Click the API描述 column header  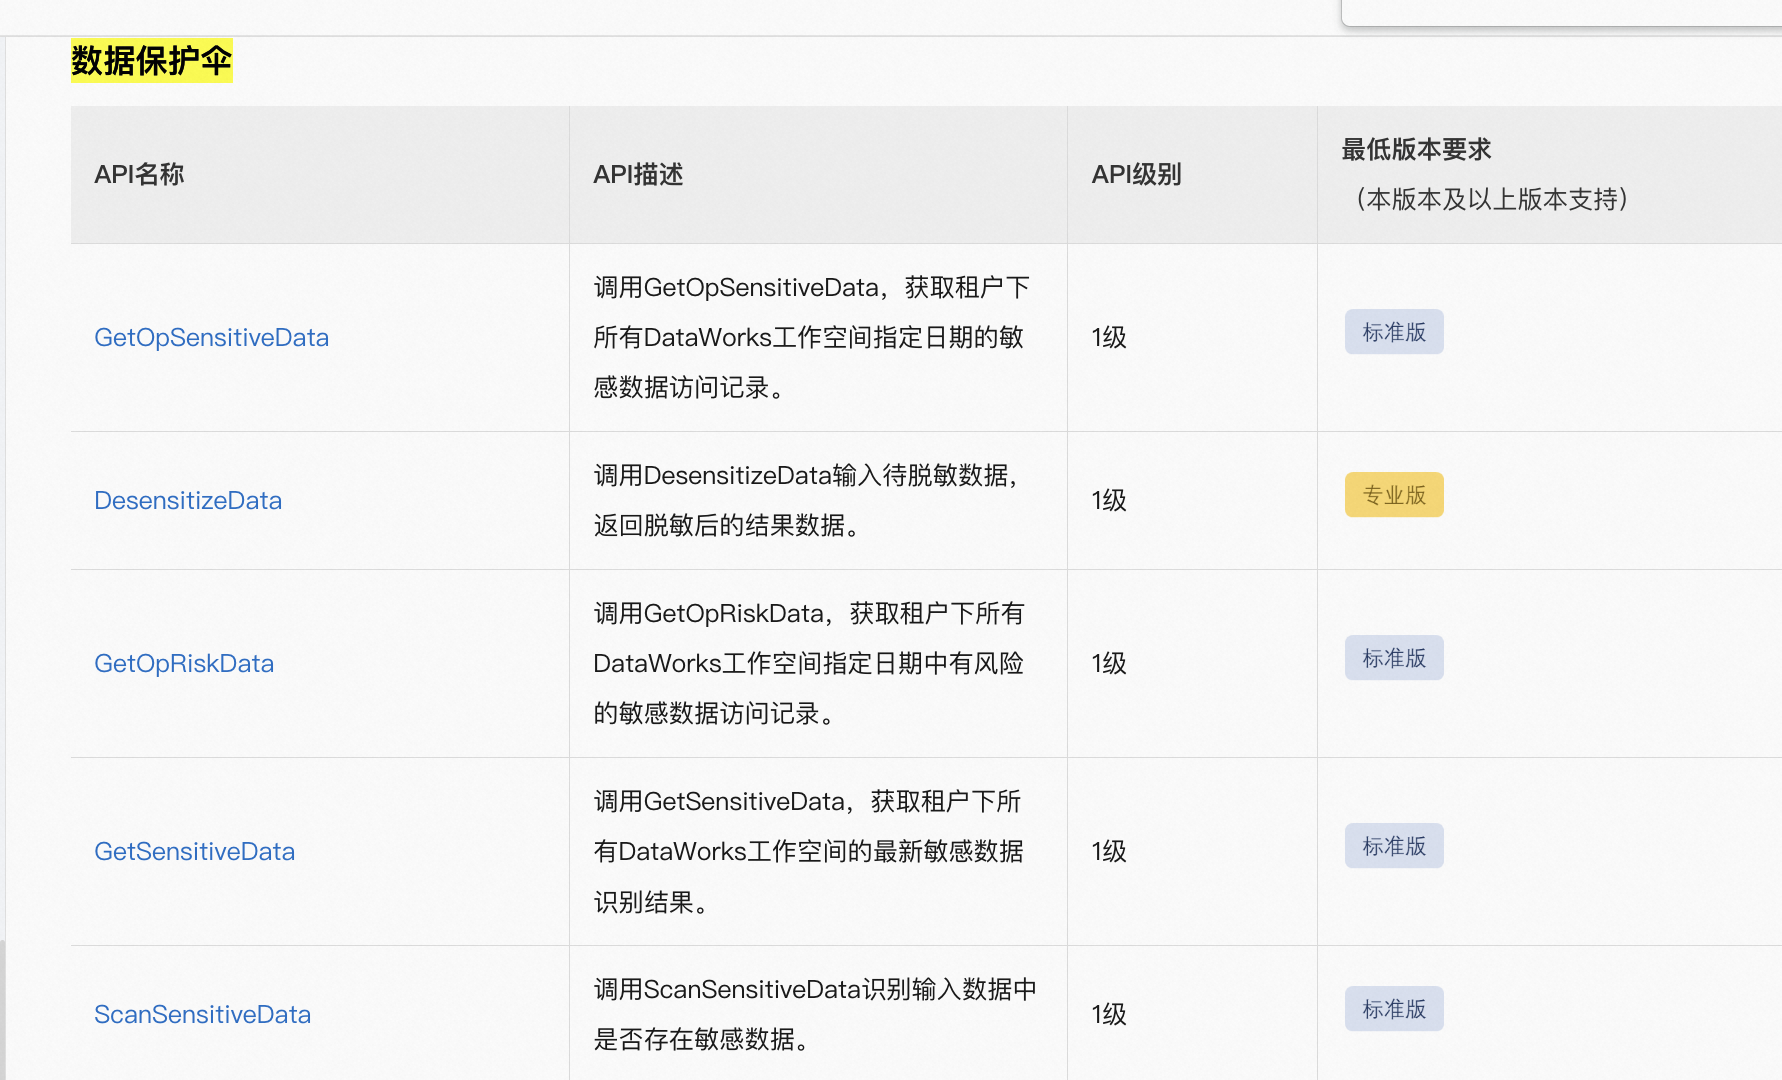(x=638, y=175)
